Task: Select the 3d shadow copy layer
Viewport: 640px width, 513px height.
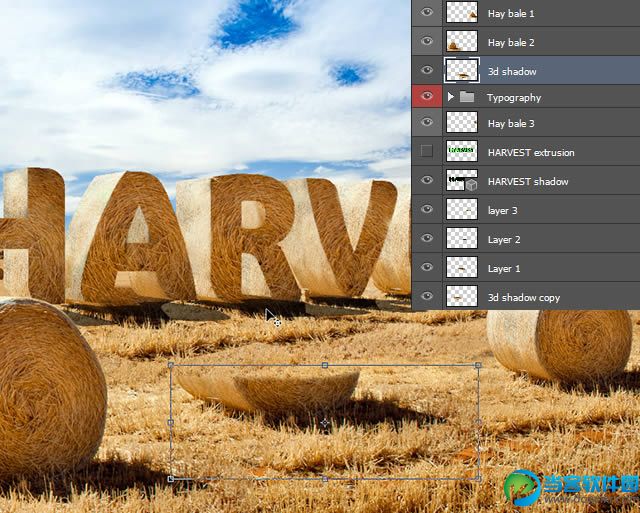Action: coord(526,296)
